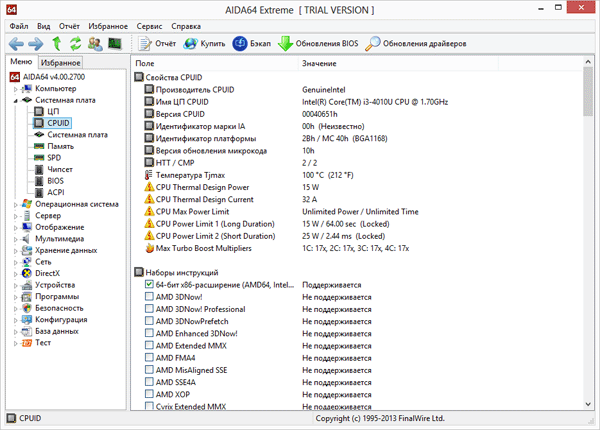
Task: Toggle the 64-бит x86-расширение checkbox
Action: coord(149,284)
